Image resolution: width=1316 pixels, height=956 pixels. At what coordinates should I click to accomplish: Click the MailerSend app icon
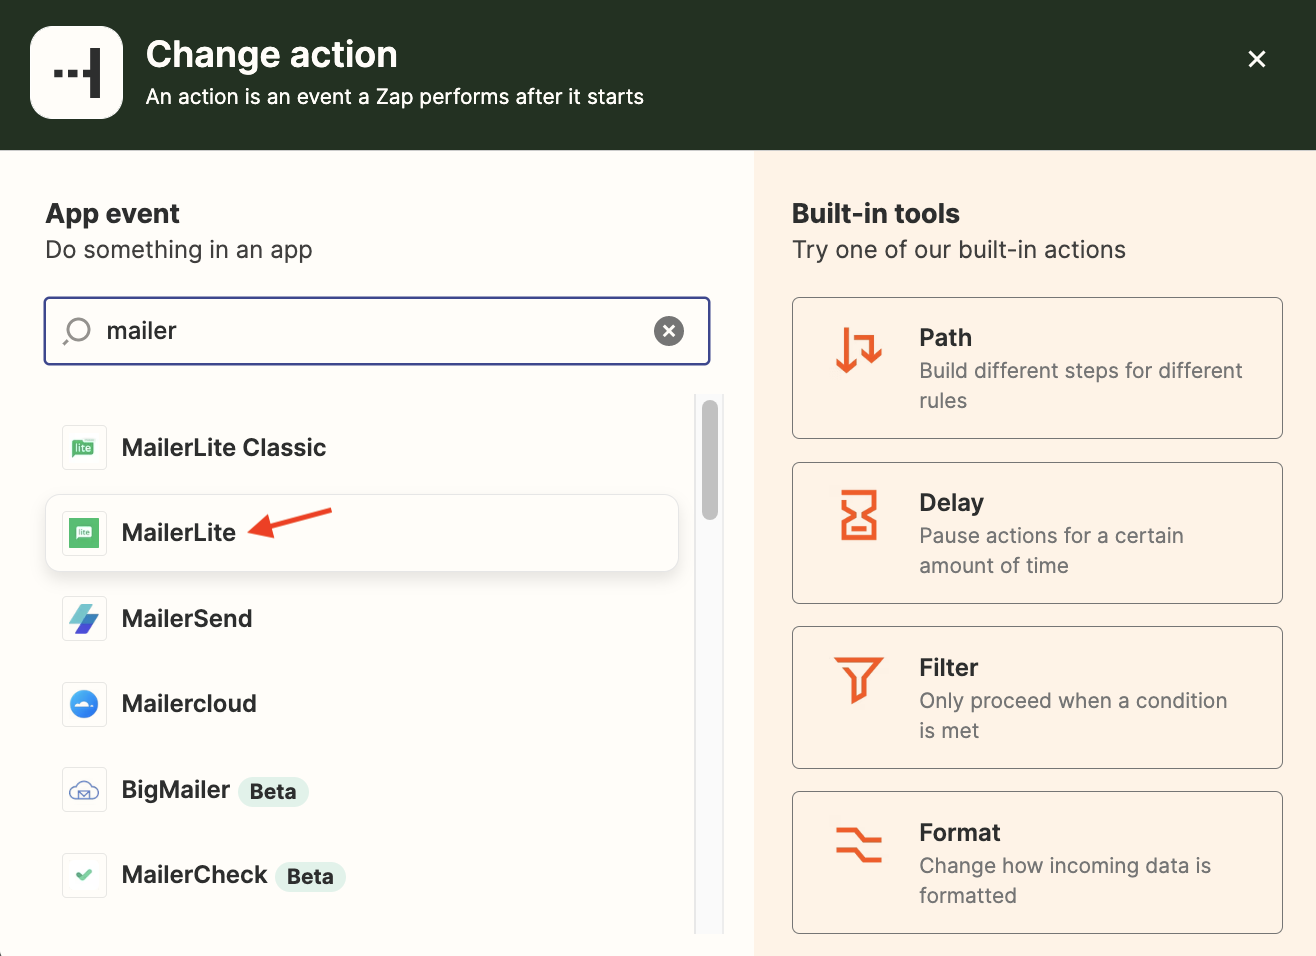coord(84,619)
